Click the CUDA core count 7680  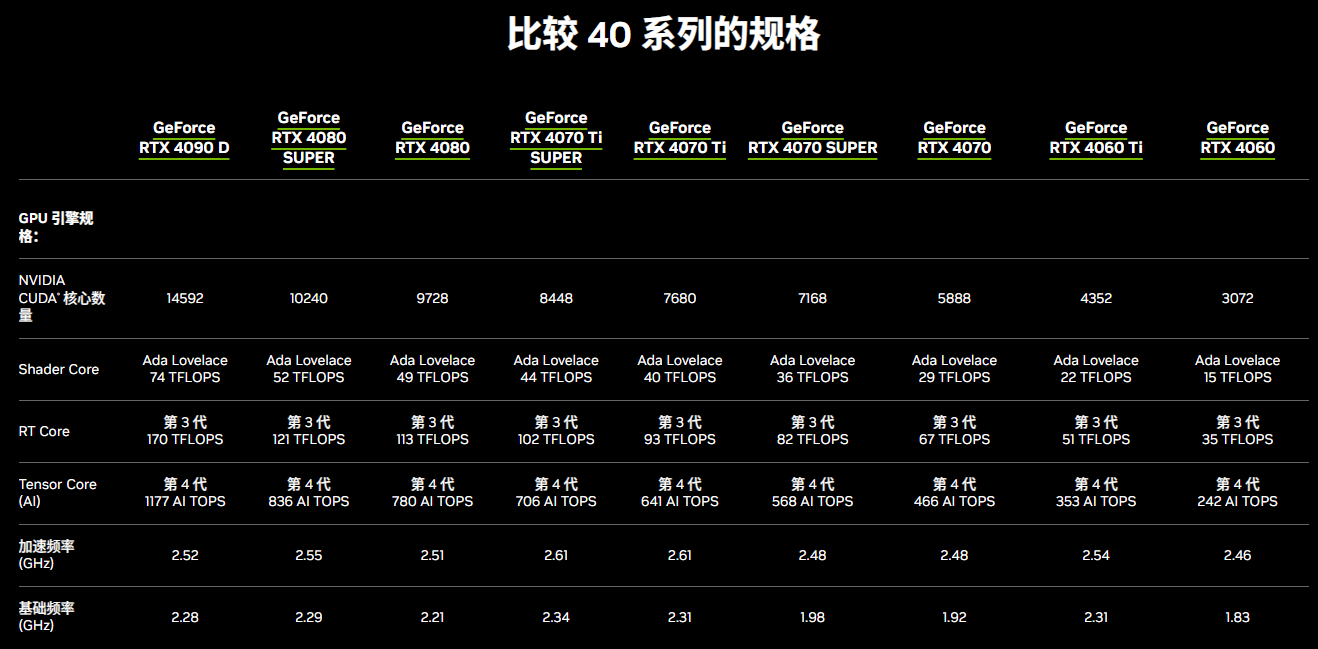(680, 298)
